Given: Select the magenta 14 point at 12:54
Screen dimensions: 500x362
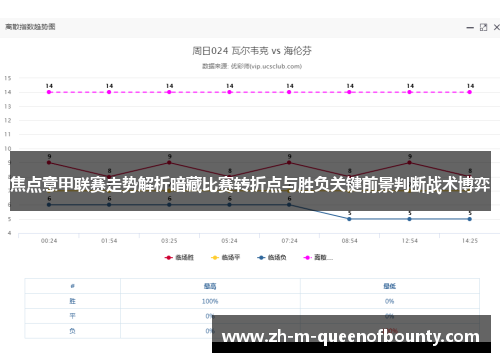Looking at the screenshot, I should pyautogui.click(x=410, y=92).
